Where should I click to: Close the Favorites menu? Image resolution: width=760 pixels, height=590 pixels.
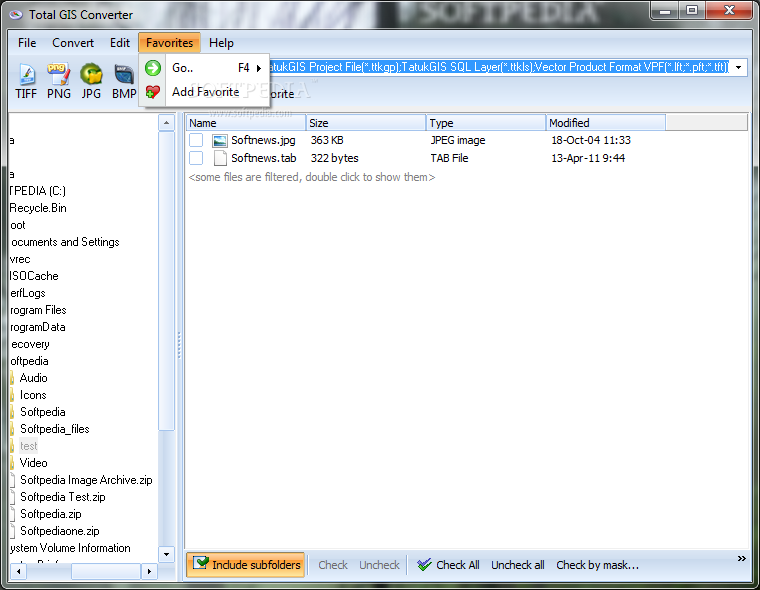169,43
